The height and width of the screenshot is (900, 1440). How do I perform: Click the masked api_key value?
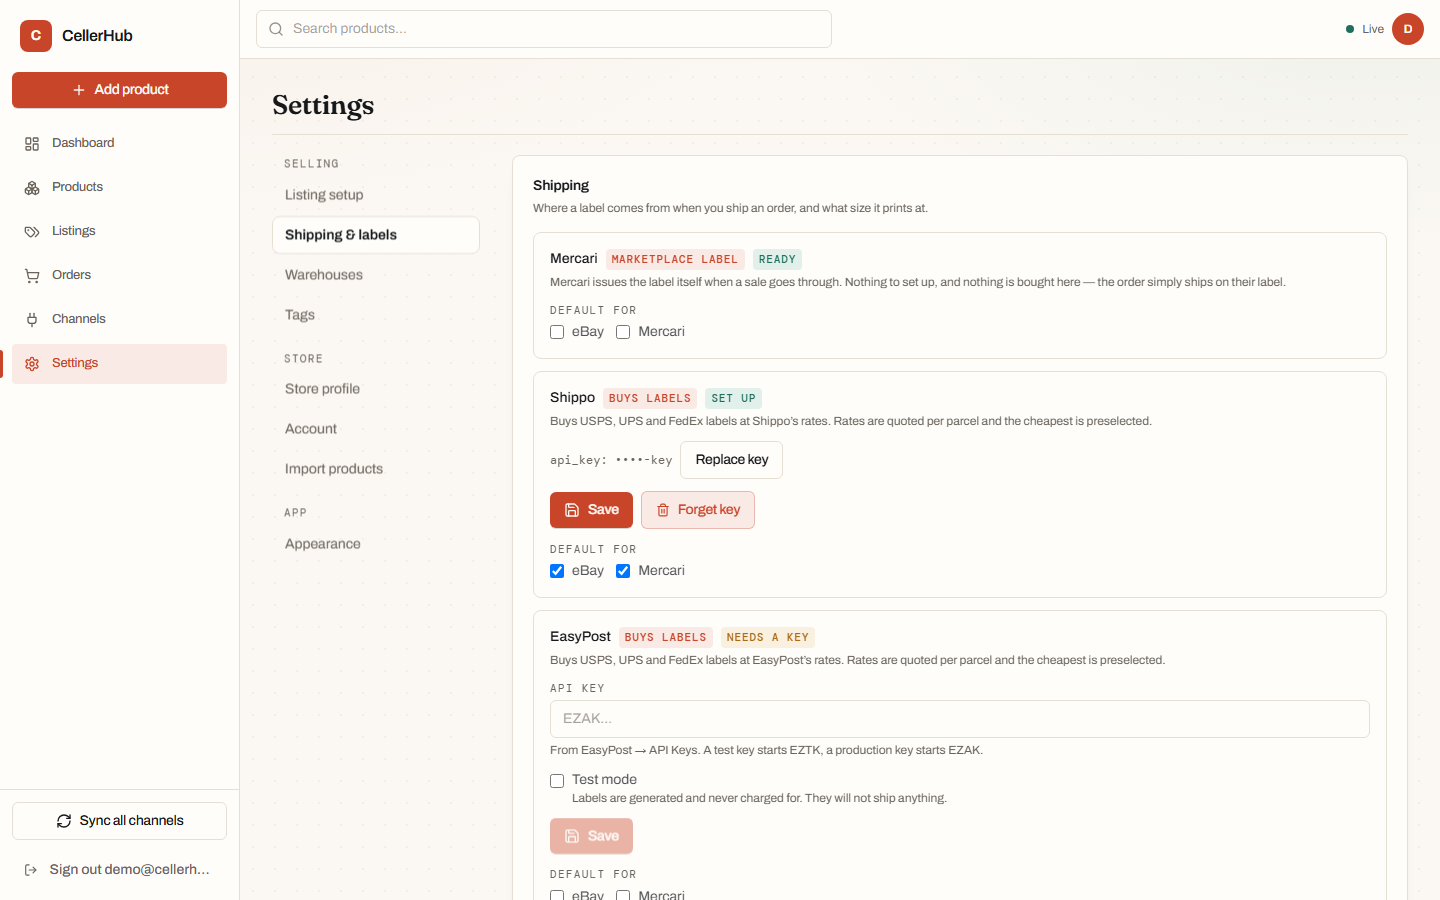(644, 461)
